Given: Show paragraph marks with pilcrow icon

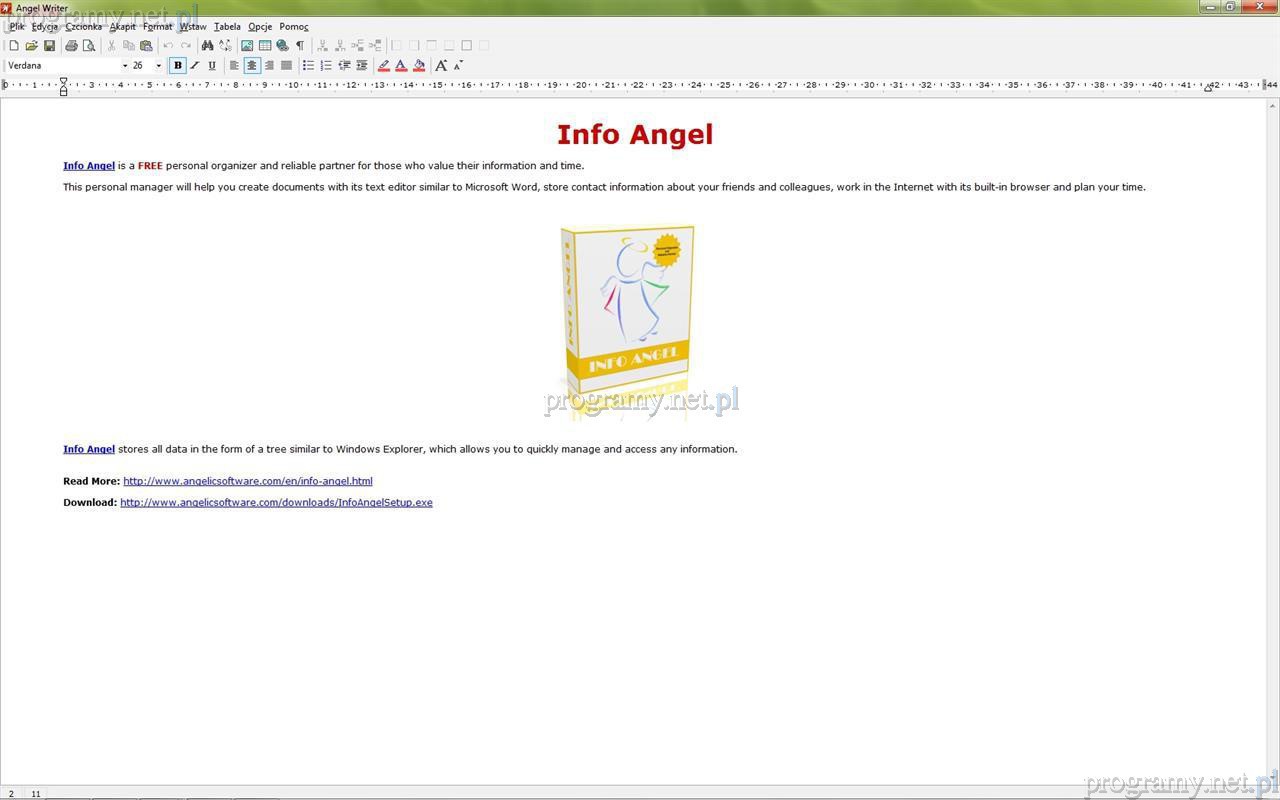Looking at the screenshot, I should [300, 46].
